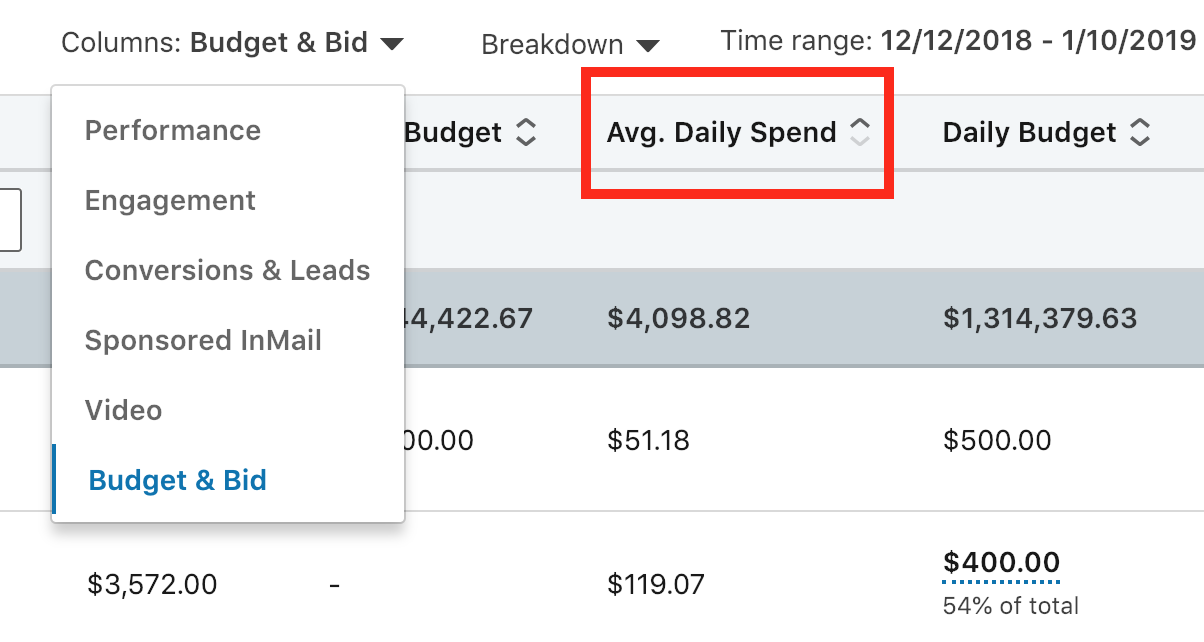Switch to Video columns view
The width and height of the screenshot is (1204, 642).
tap(123, 410)
